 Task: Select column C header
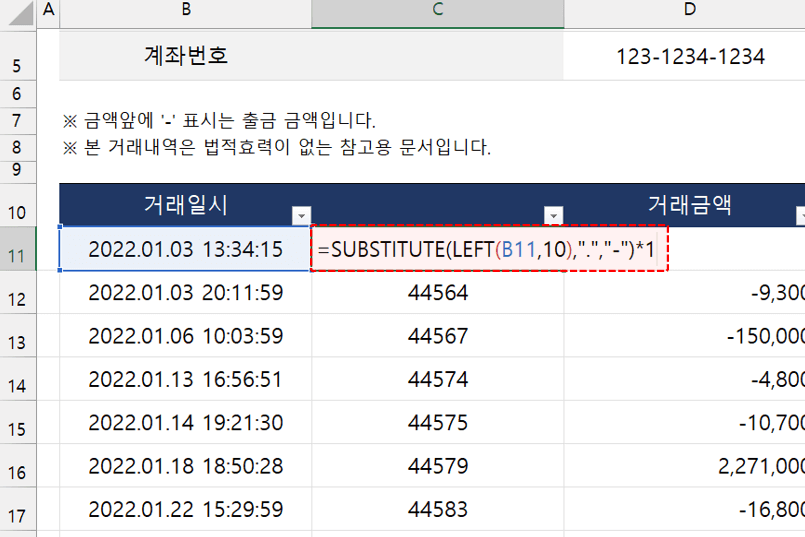coord(437,13)
